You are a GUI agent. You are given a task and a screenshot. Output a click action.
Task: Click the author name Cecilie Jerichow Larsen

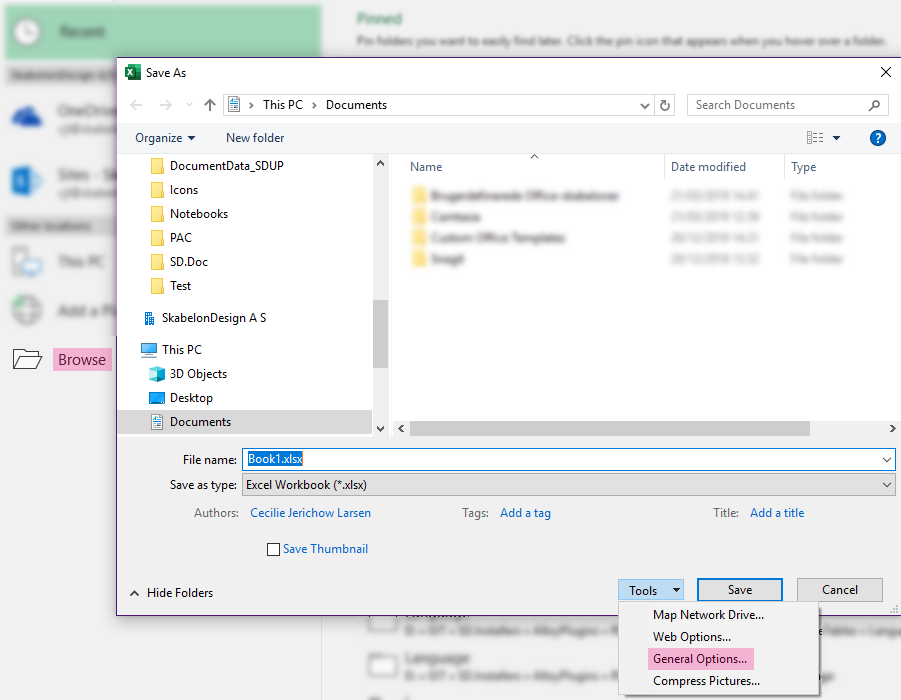click(x=310, y=513)
